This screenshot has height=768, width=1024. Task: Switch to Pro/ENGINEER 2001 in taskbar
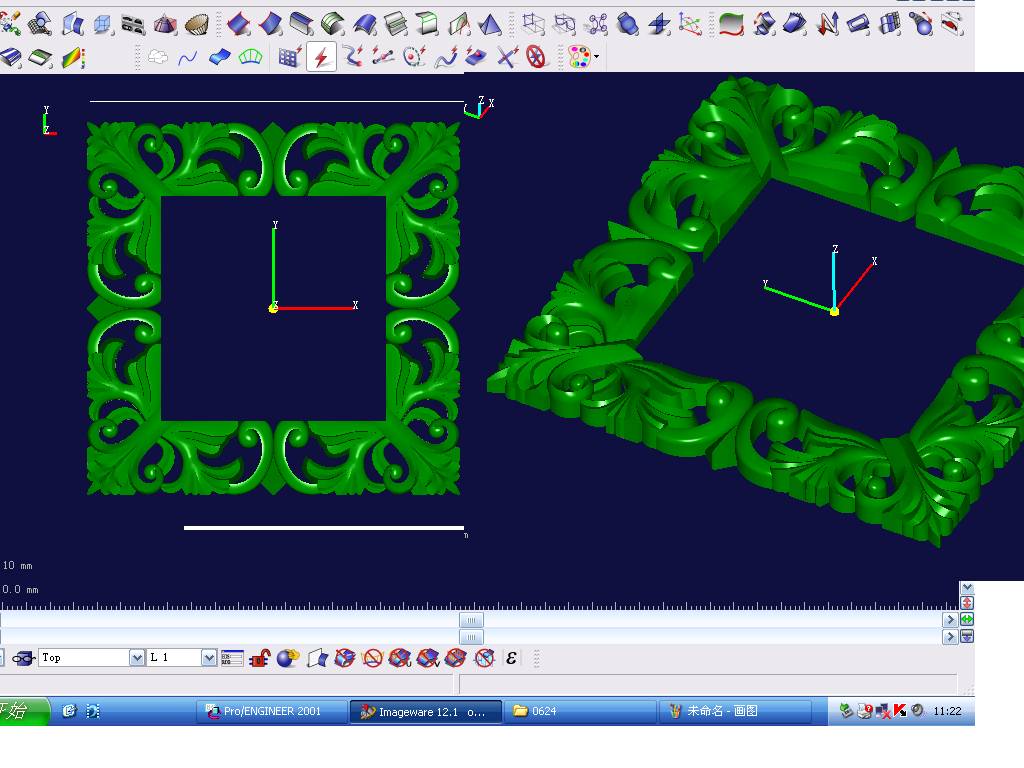[x=272, y=711]
